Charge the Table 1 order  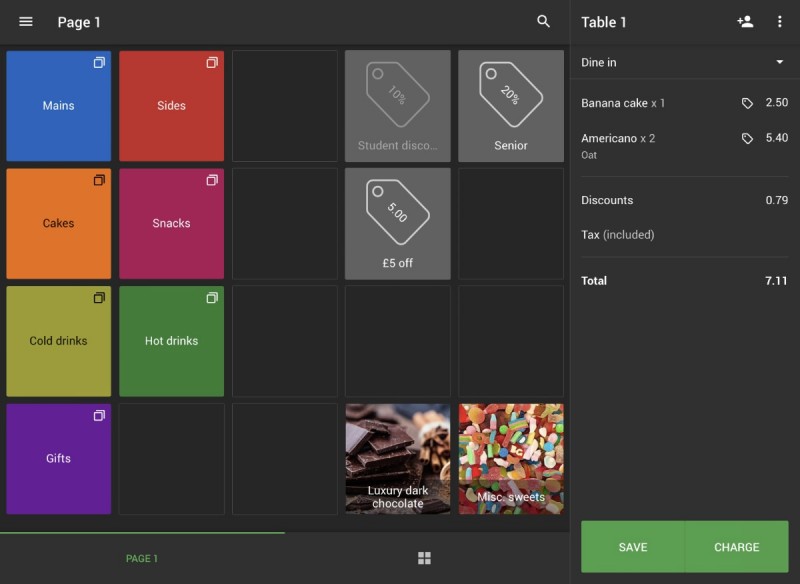point(737,547)
